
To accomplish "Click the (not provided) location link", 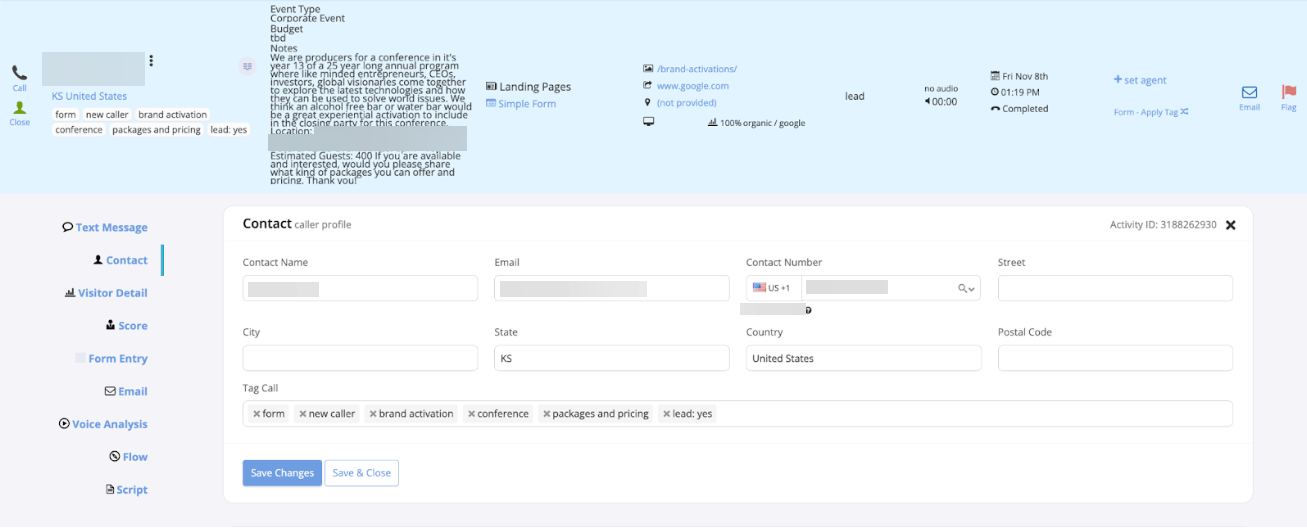I will 686,102.
